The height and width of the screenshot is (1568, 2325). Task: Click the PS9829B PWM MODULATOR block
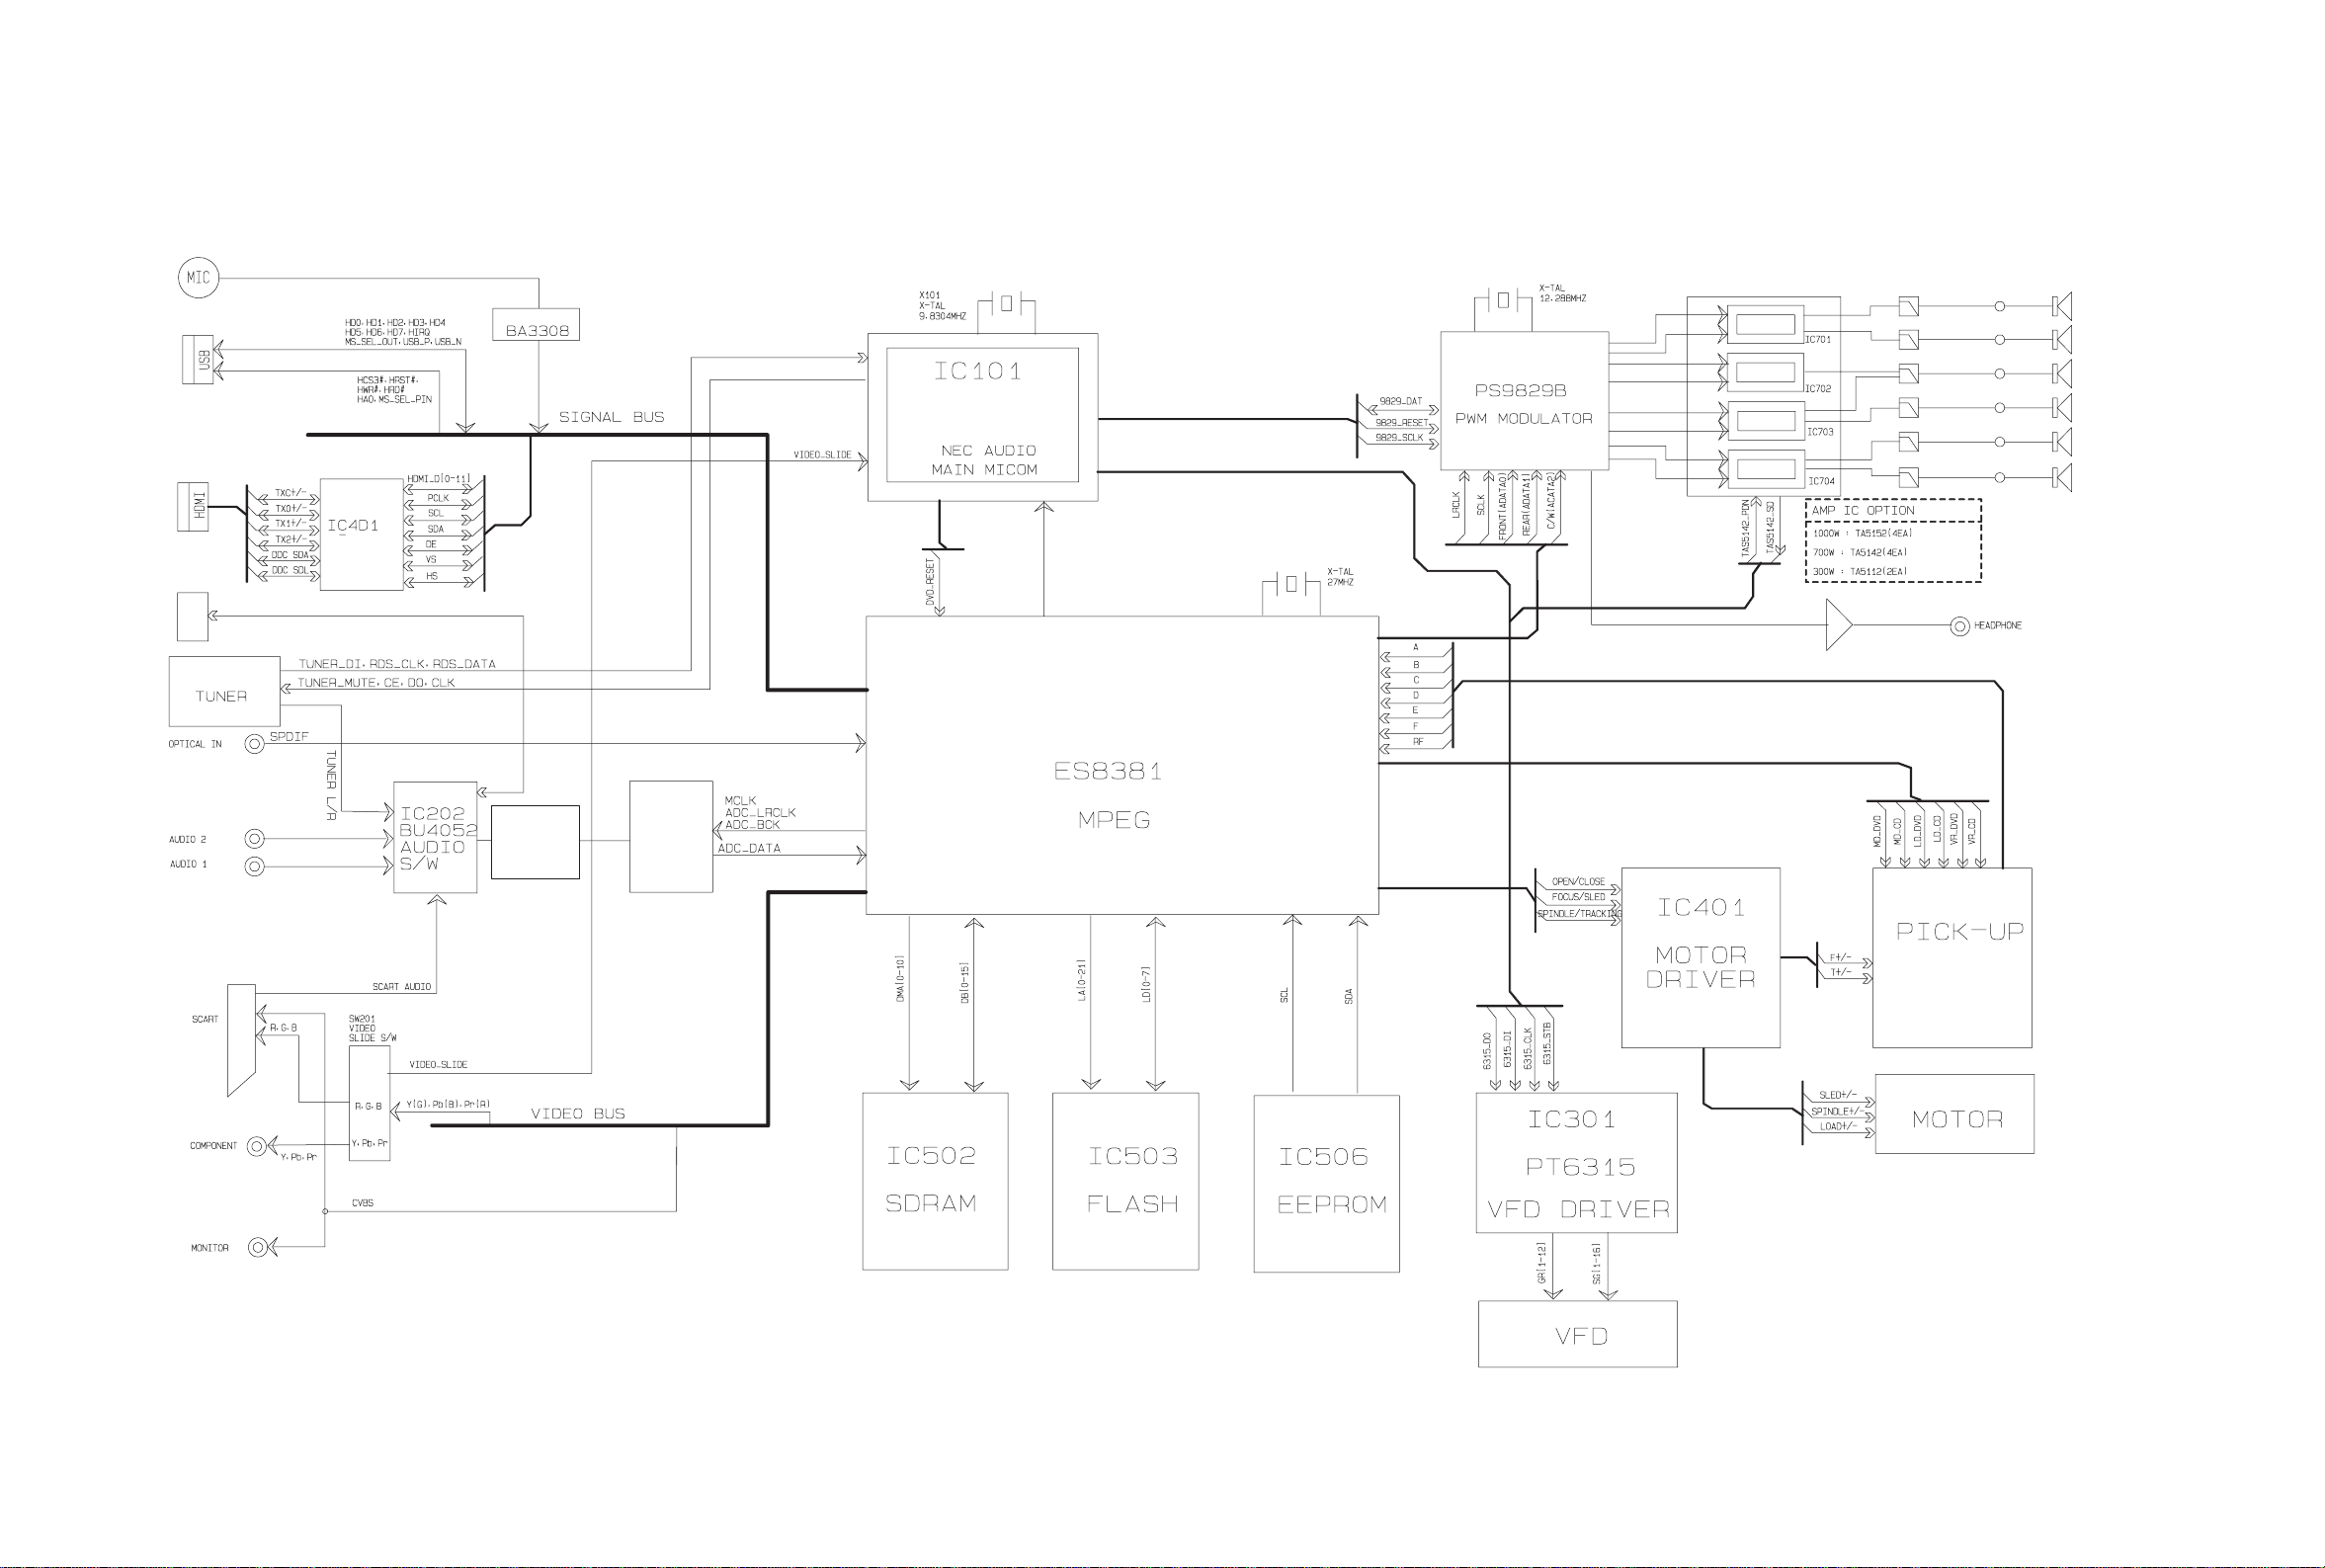(x=1524, y=401)
